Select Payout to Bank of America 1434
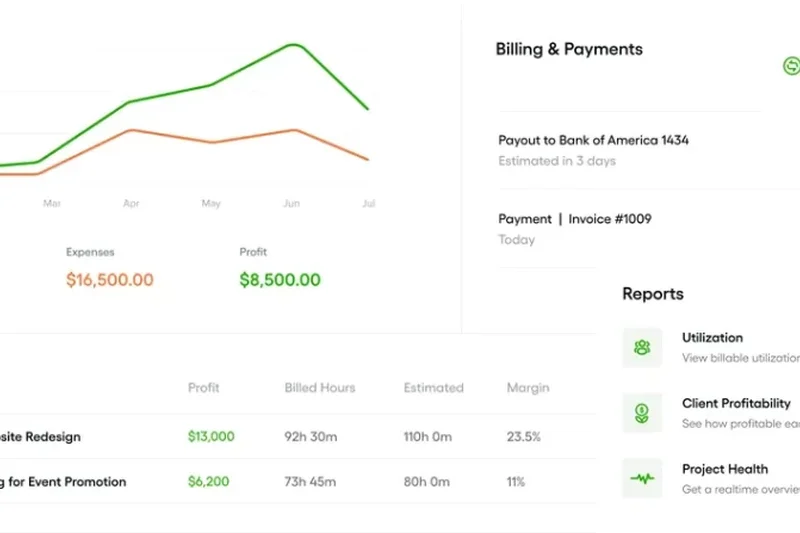This screenshot has width=800, height=533. tap(593, 141)
